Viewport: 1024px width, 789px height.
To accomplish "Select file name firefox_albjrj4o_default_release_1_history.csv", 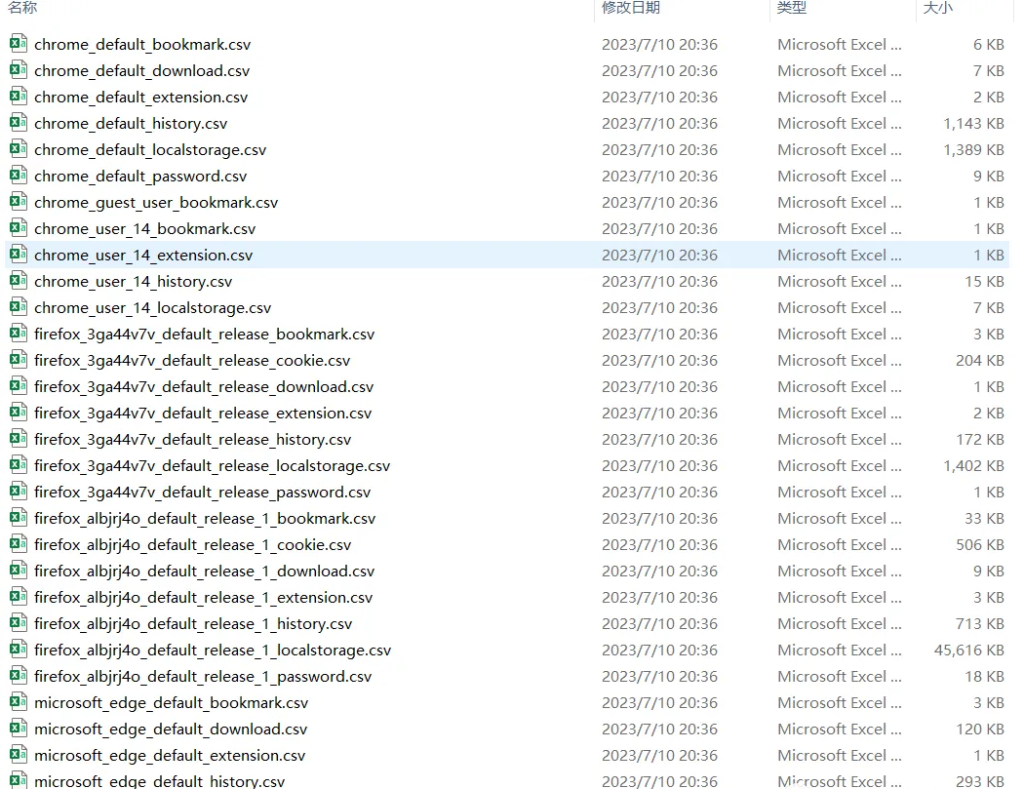I will (x=193, y=624).
